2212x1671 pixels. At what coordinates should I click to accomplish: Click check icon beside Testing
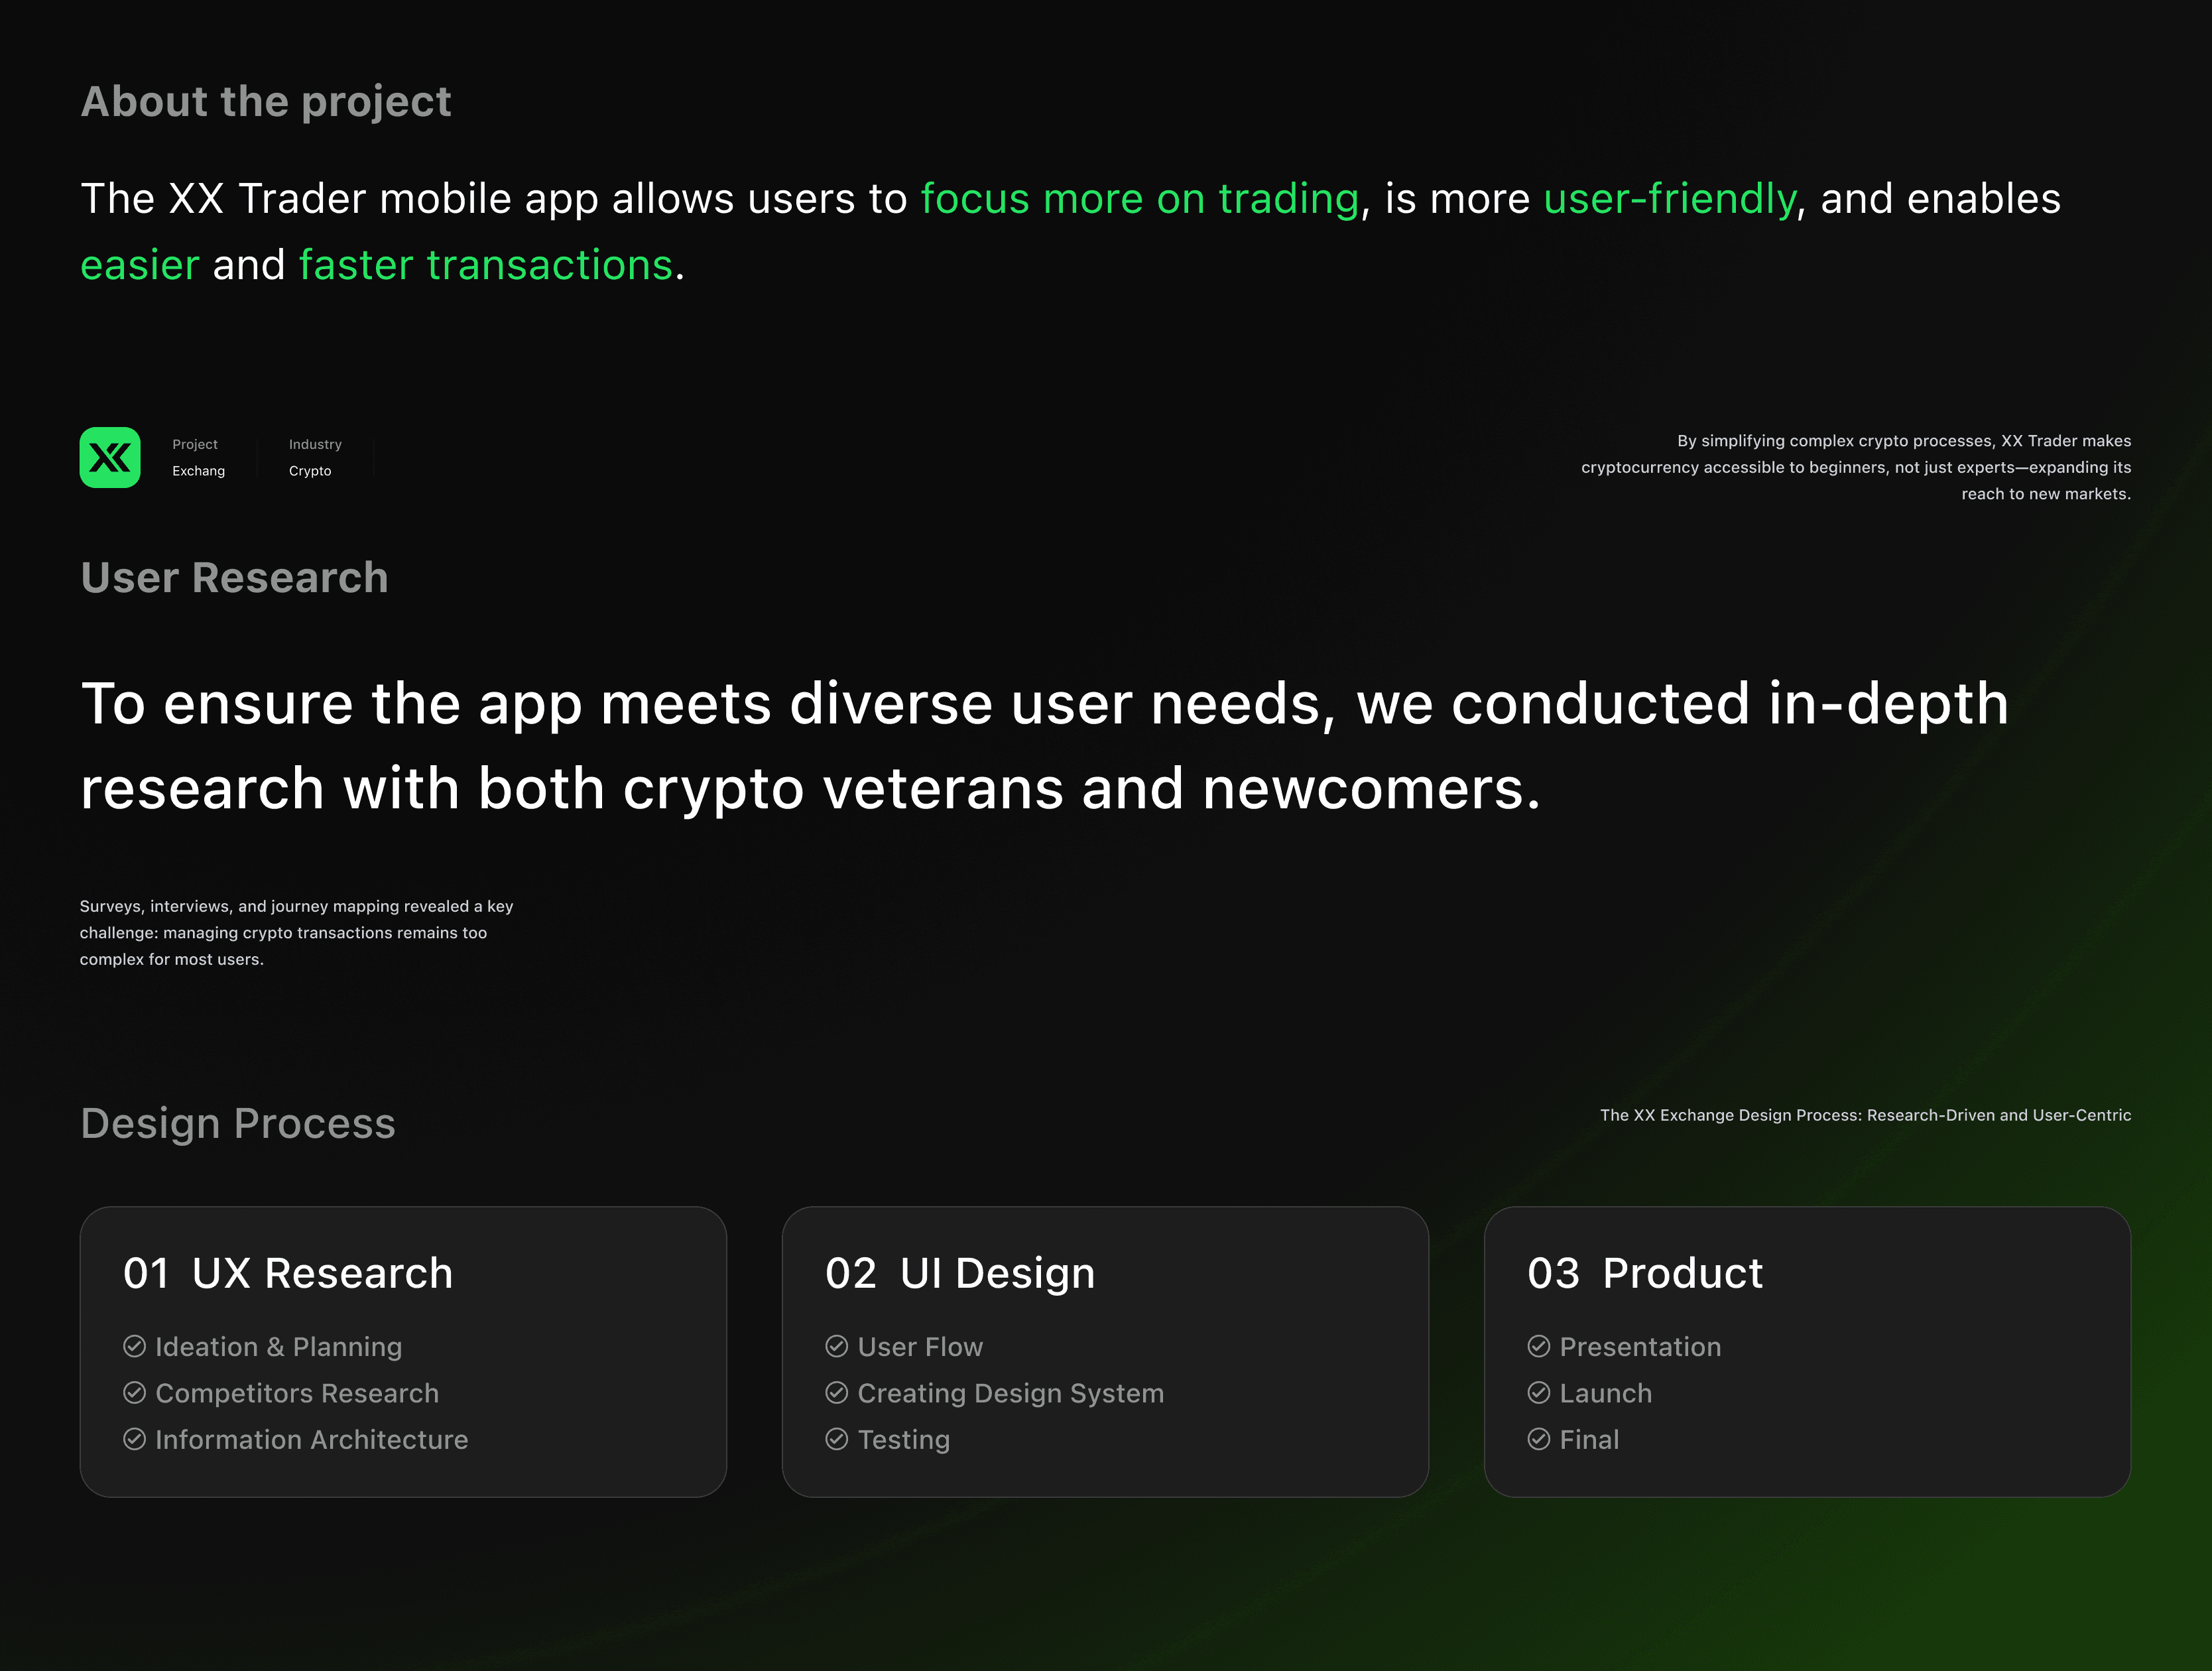pyautogui.click(x=837, y=1439)
